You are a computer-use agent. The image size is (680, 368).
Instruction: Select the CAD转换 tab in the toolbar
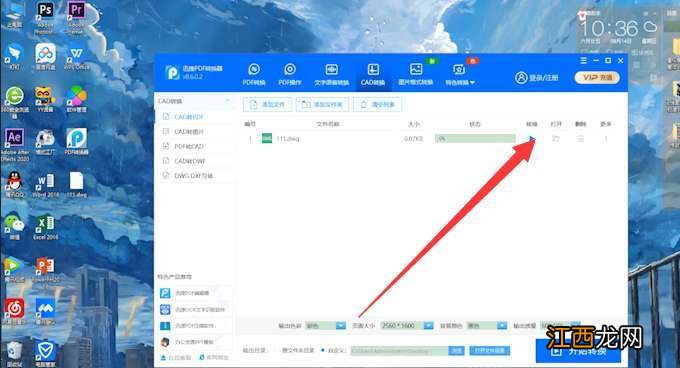click(373, 75)
